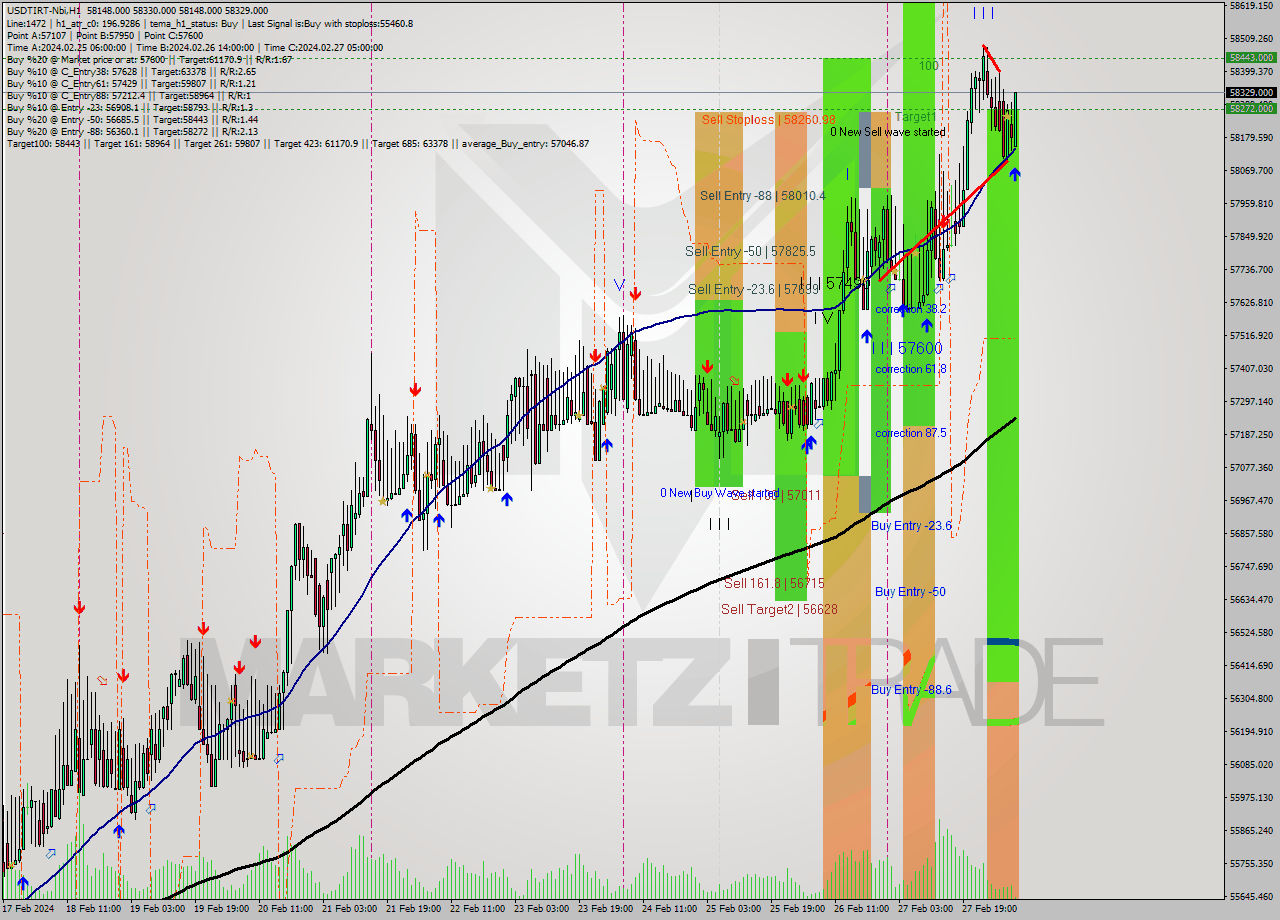
Task: Click the green 58443.000 price tag
Action: click(1251, 58)
